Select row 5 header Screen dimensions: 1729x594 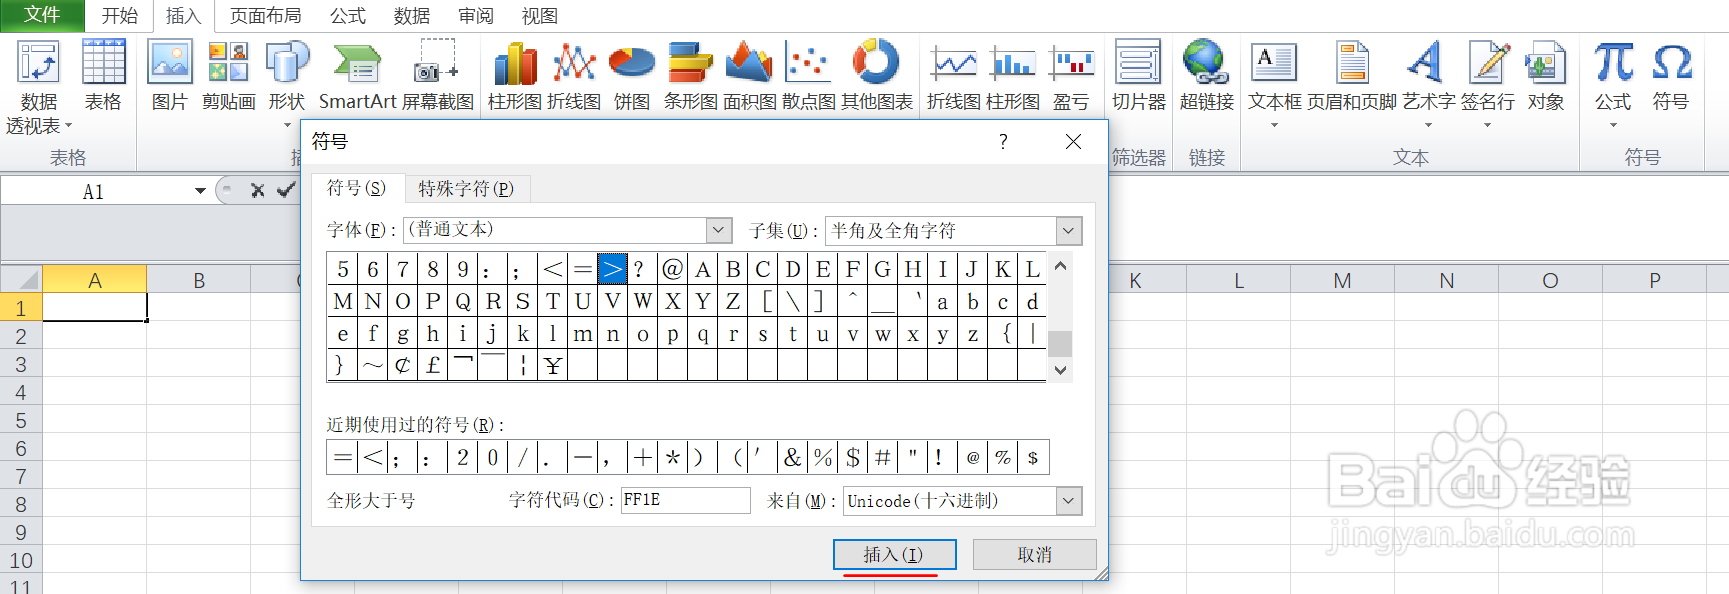pyautogui.click(x=21, y=421)
